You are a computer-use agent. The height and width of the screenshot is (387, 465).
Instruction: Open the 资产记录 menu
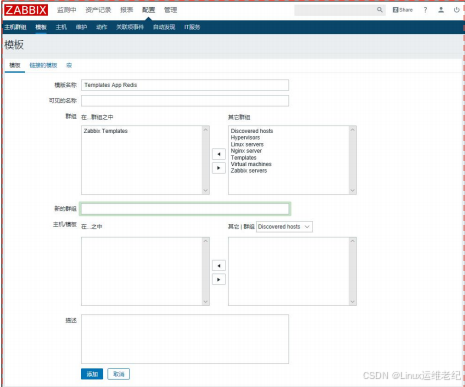point(98,10)
